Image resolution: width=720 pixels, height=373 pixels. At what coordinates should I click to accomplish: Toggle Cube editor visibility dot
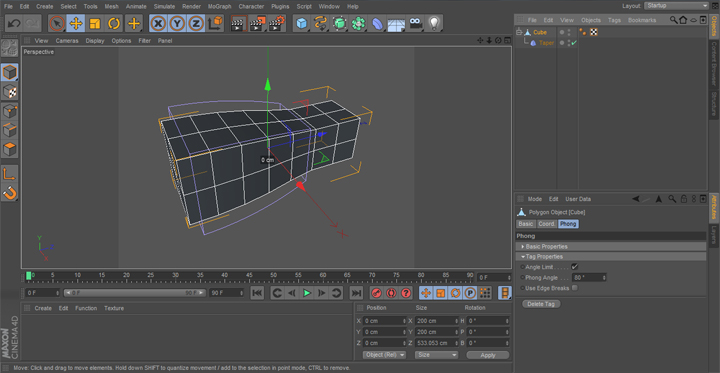[x=569, y=30]
